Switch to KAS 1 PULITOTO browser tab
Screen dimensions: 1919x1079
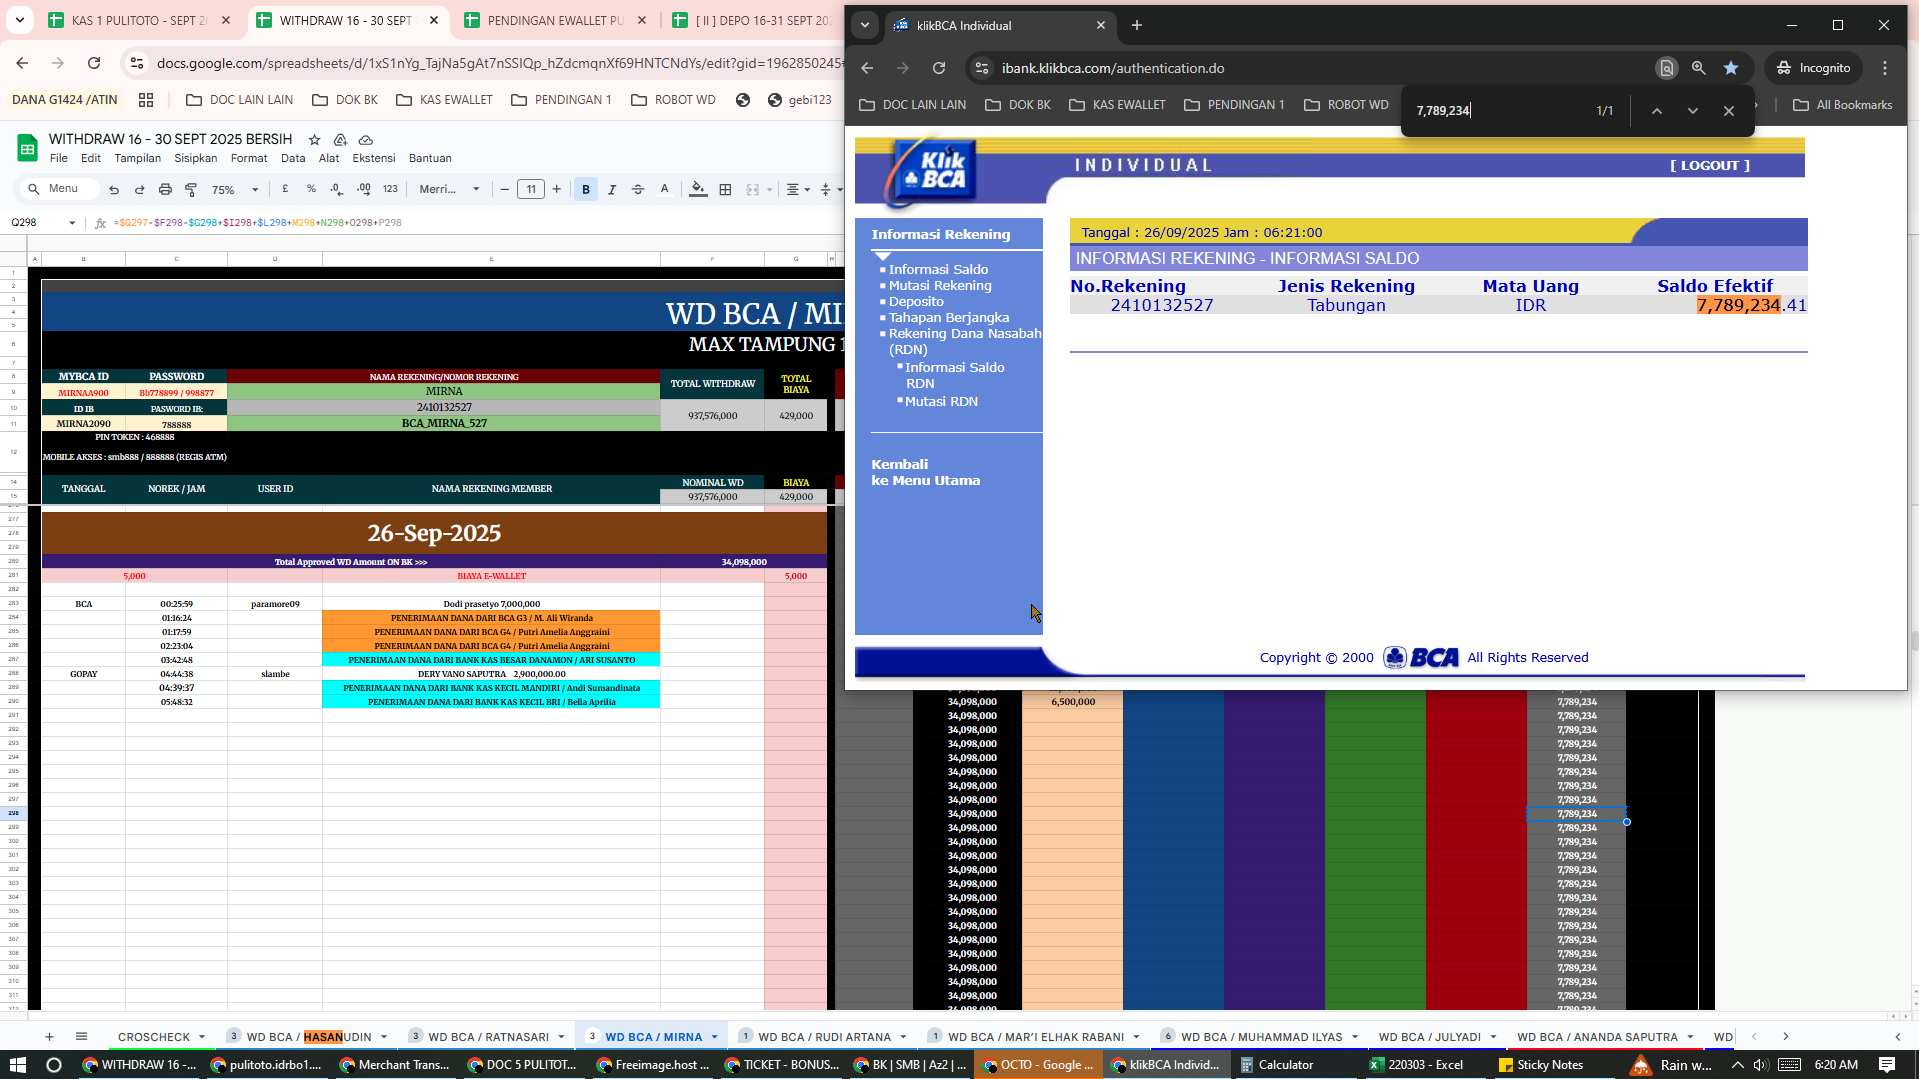pyautogui.click(x=139, y=20)
